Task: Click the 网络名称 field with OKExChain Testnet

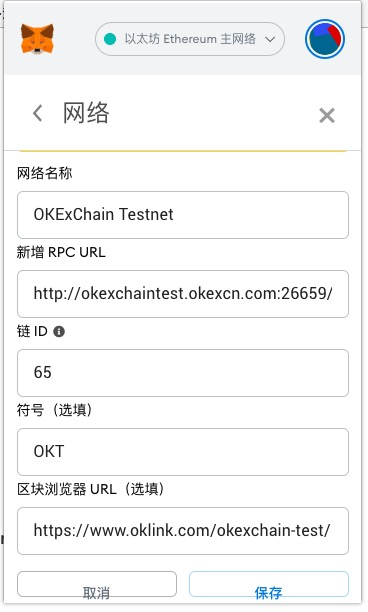Action: click(183, 215)
